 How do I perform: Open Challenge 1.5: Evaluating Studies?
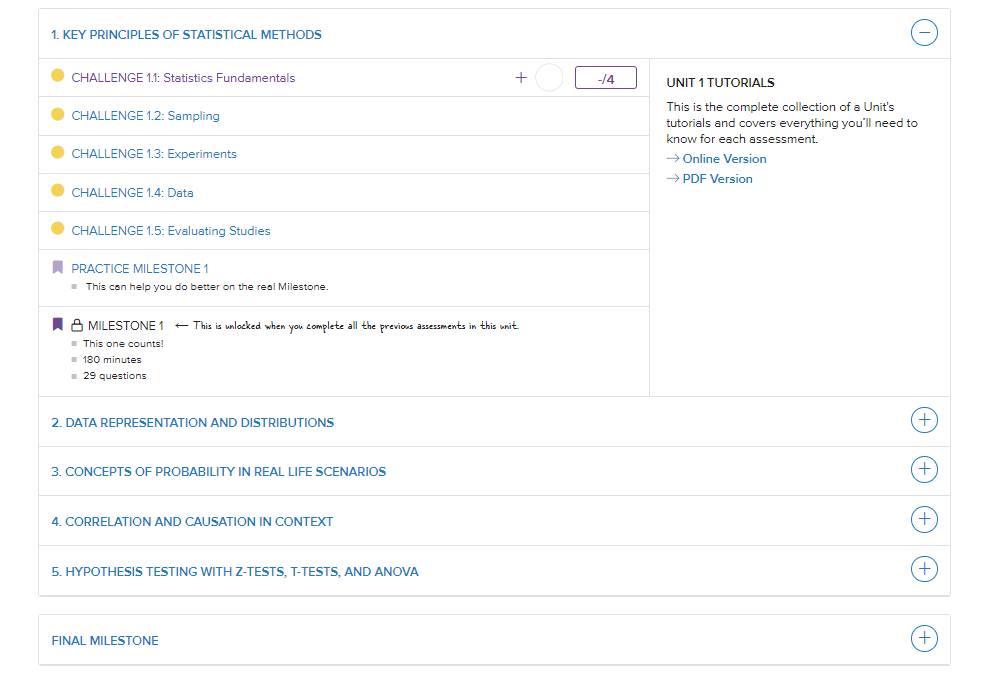[x=171, y=231]
